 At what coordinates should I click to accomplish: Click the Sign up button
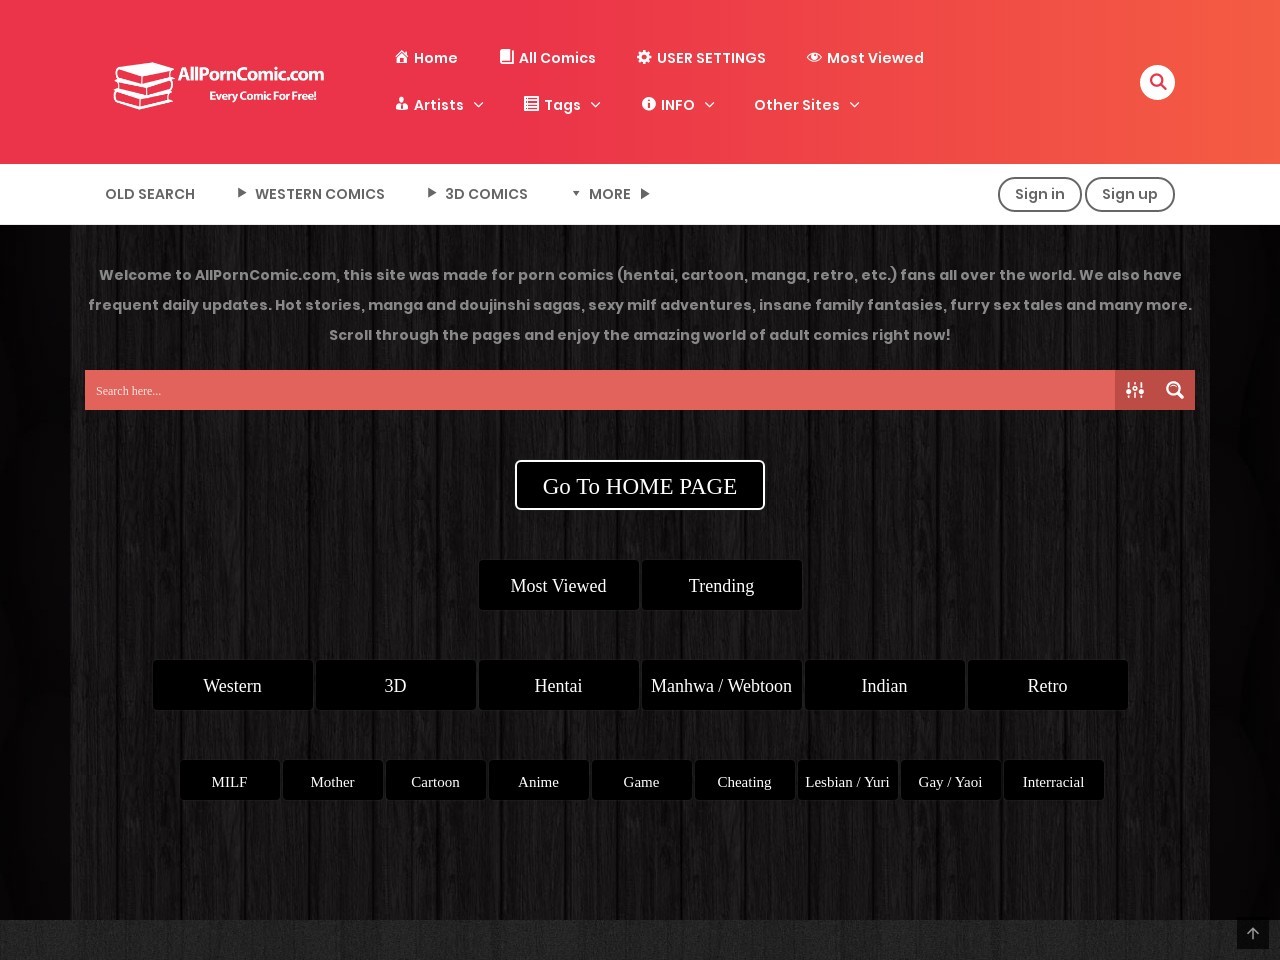pyautogui.click(x=1130, y=194)
